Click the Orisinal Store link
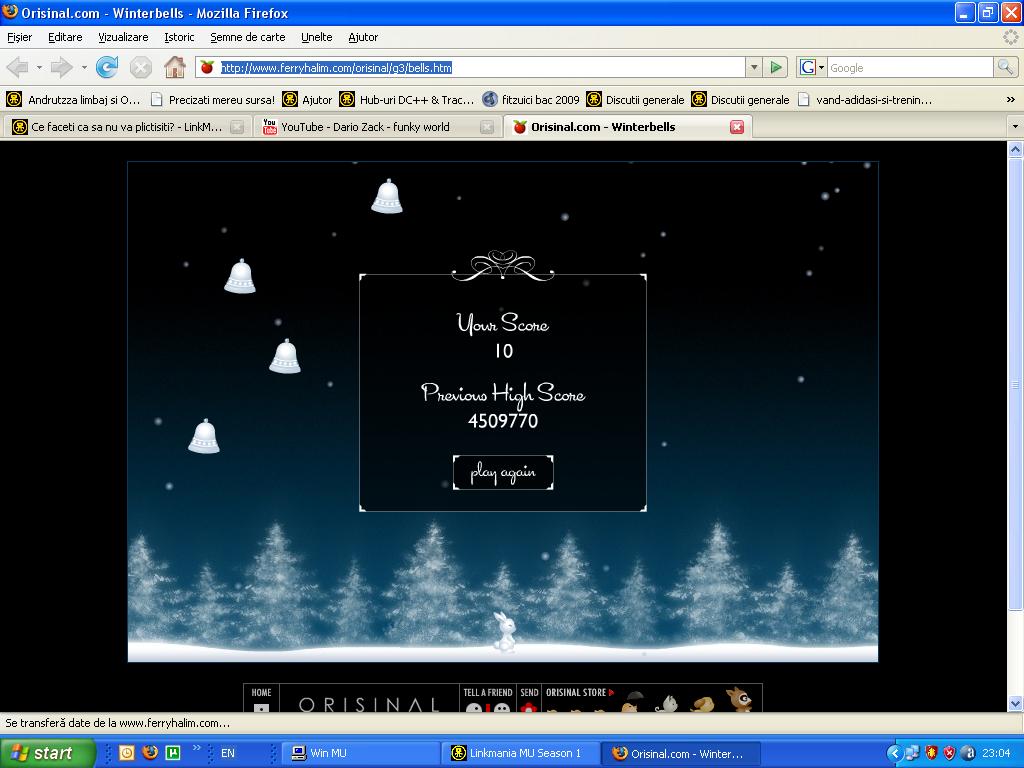 (580, 692)
